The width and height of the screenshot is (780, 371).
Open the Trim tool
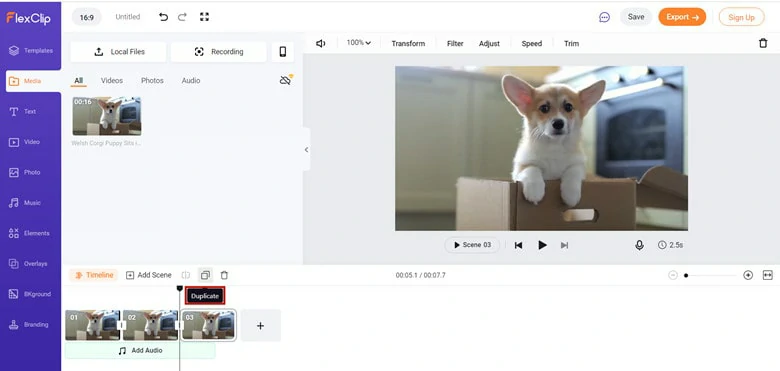[x=572, y=43]
